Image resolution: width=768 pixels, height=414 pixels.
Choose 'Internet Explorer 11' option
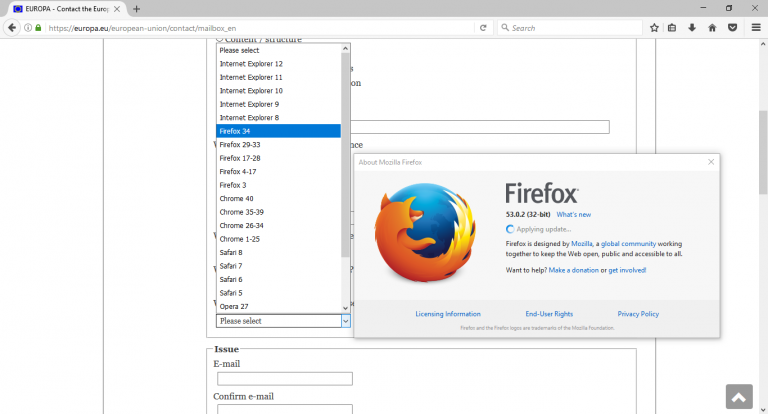251,77
